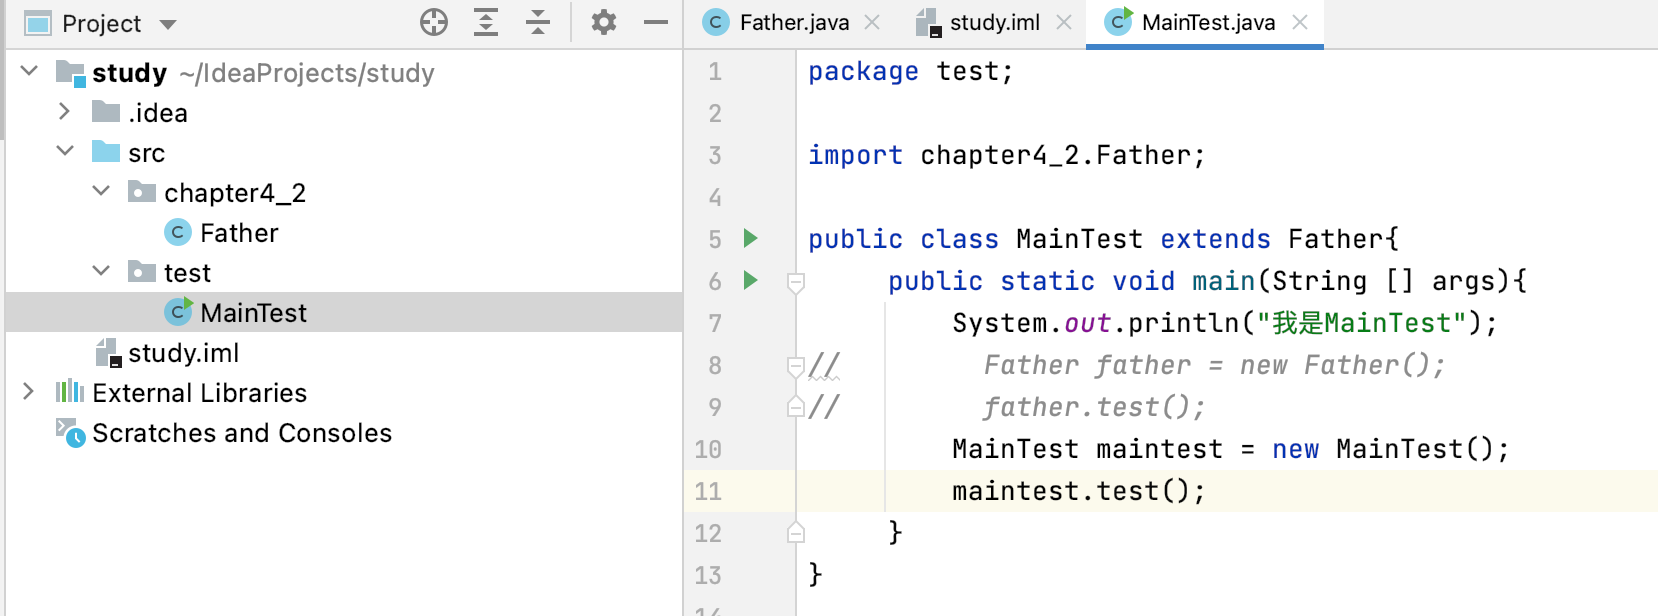
Task: Click the Father class icon in tree
Action: tap(177, 232)
